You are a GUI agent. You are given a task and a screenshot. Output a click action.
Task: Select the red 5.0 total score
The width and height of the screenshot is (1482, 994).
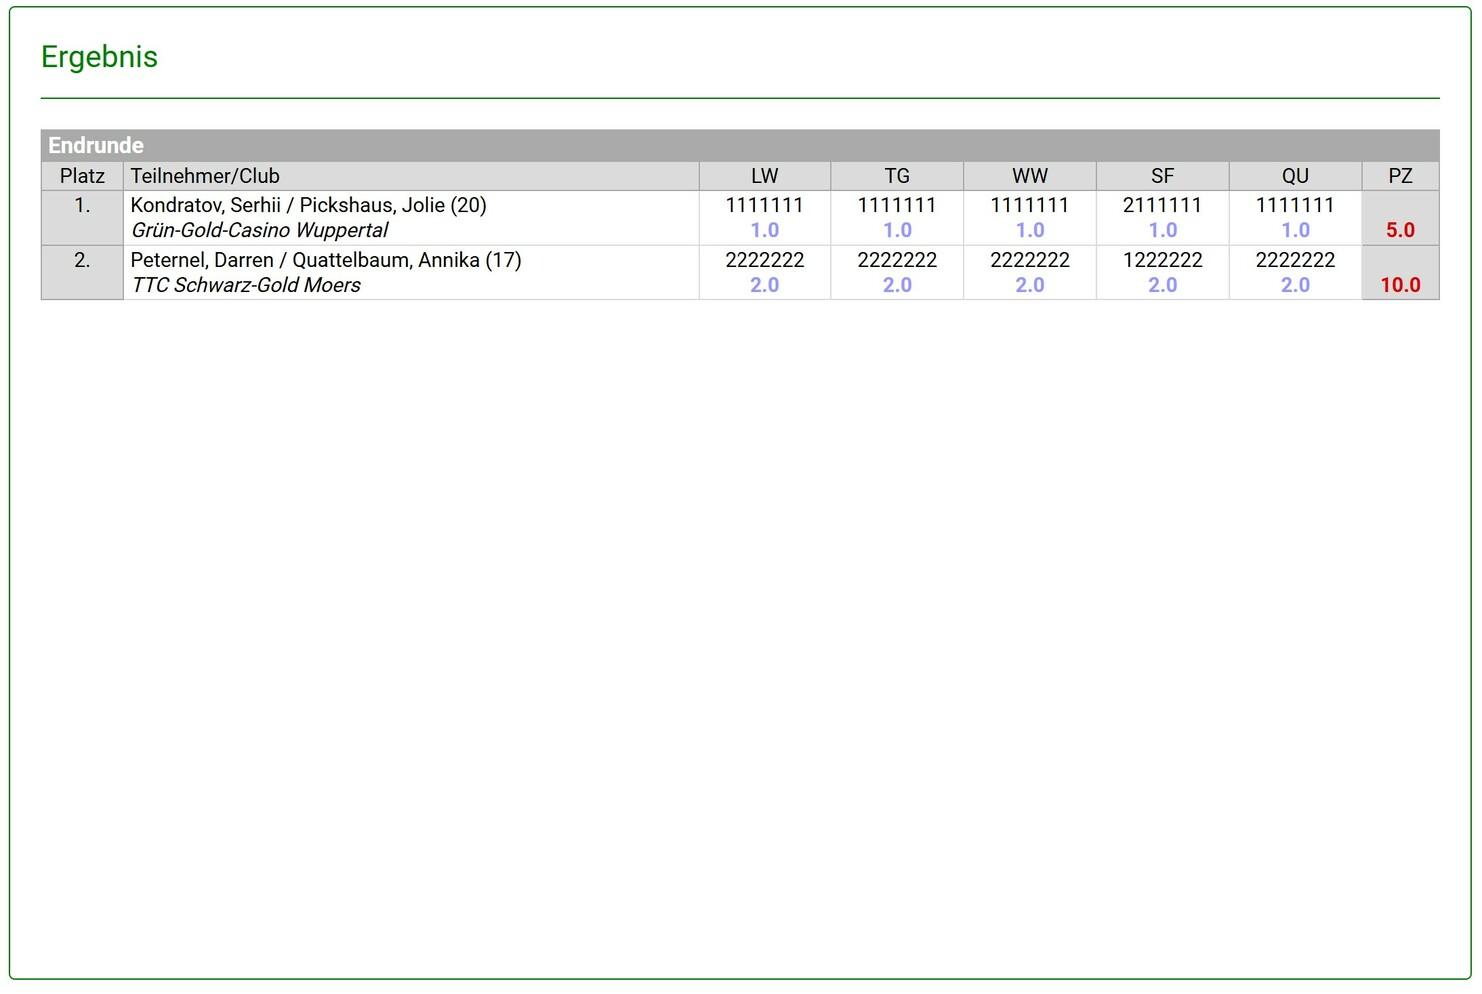1400,230
